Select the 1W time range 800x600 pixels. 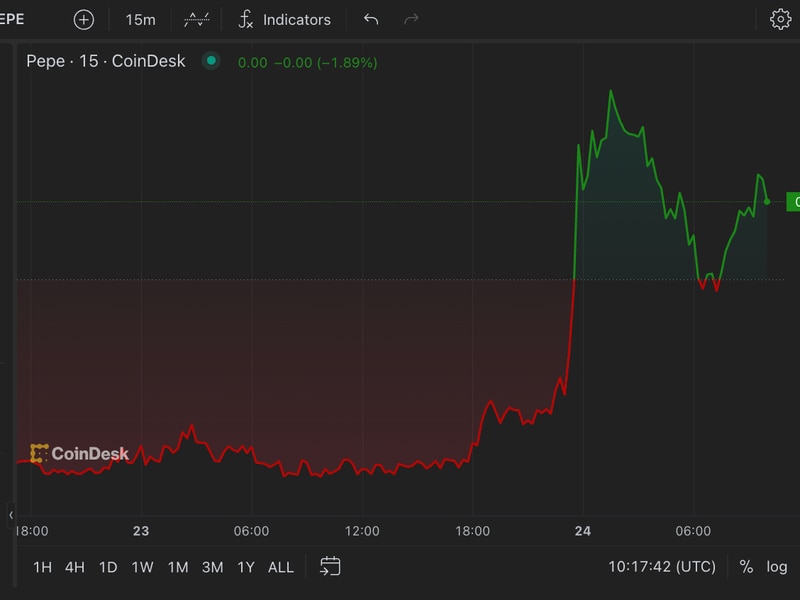click(142, 567)
